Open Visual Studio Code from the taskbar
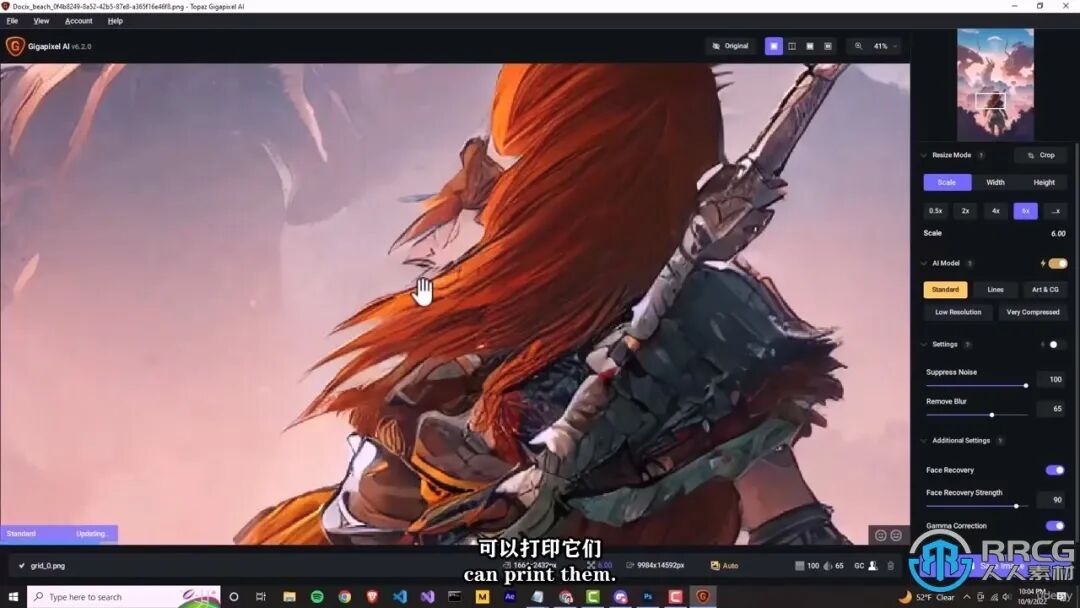 pos(399,596)
